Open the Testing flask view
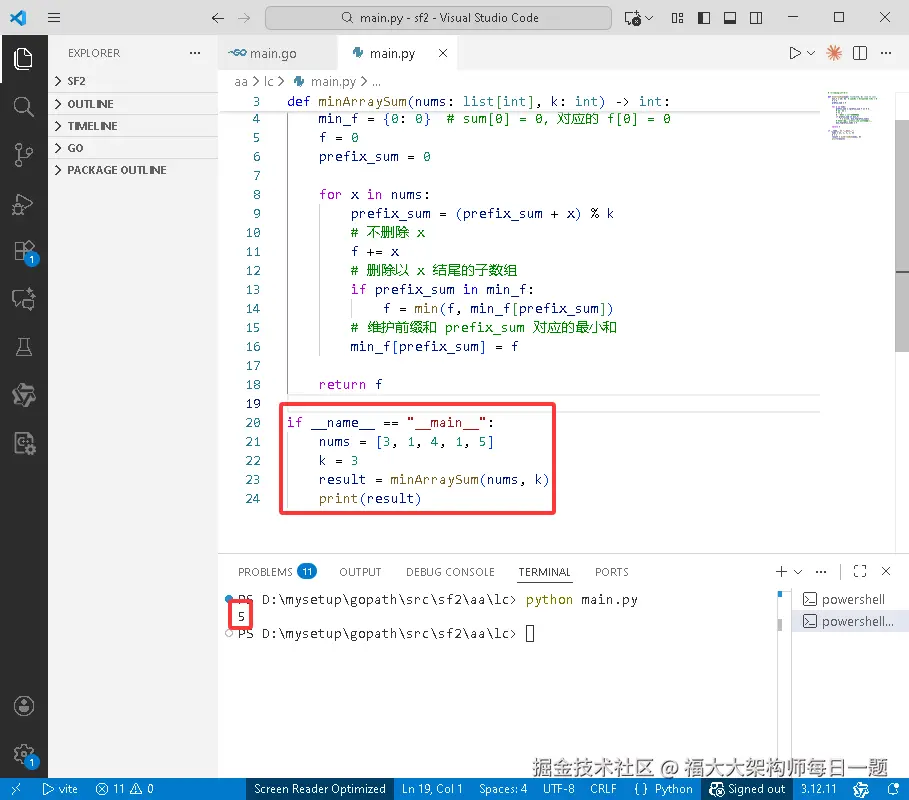 click(23, 347)
